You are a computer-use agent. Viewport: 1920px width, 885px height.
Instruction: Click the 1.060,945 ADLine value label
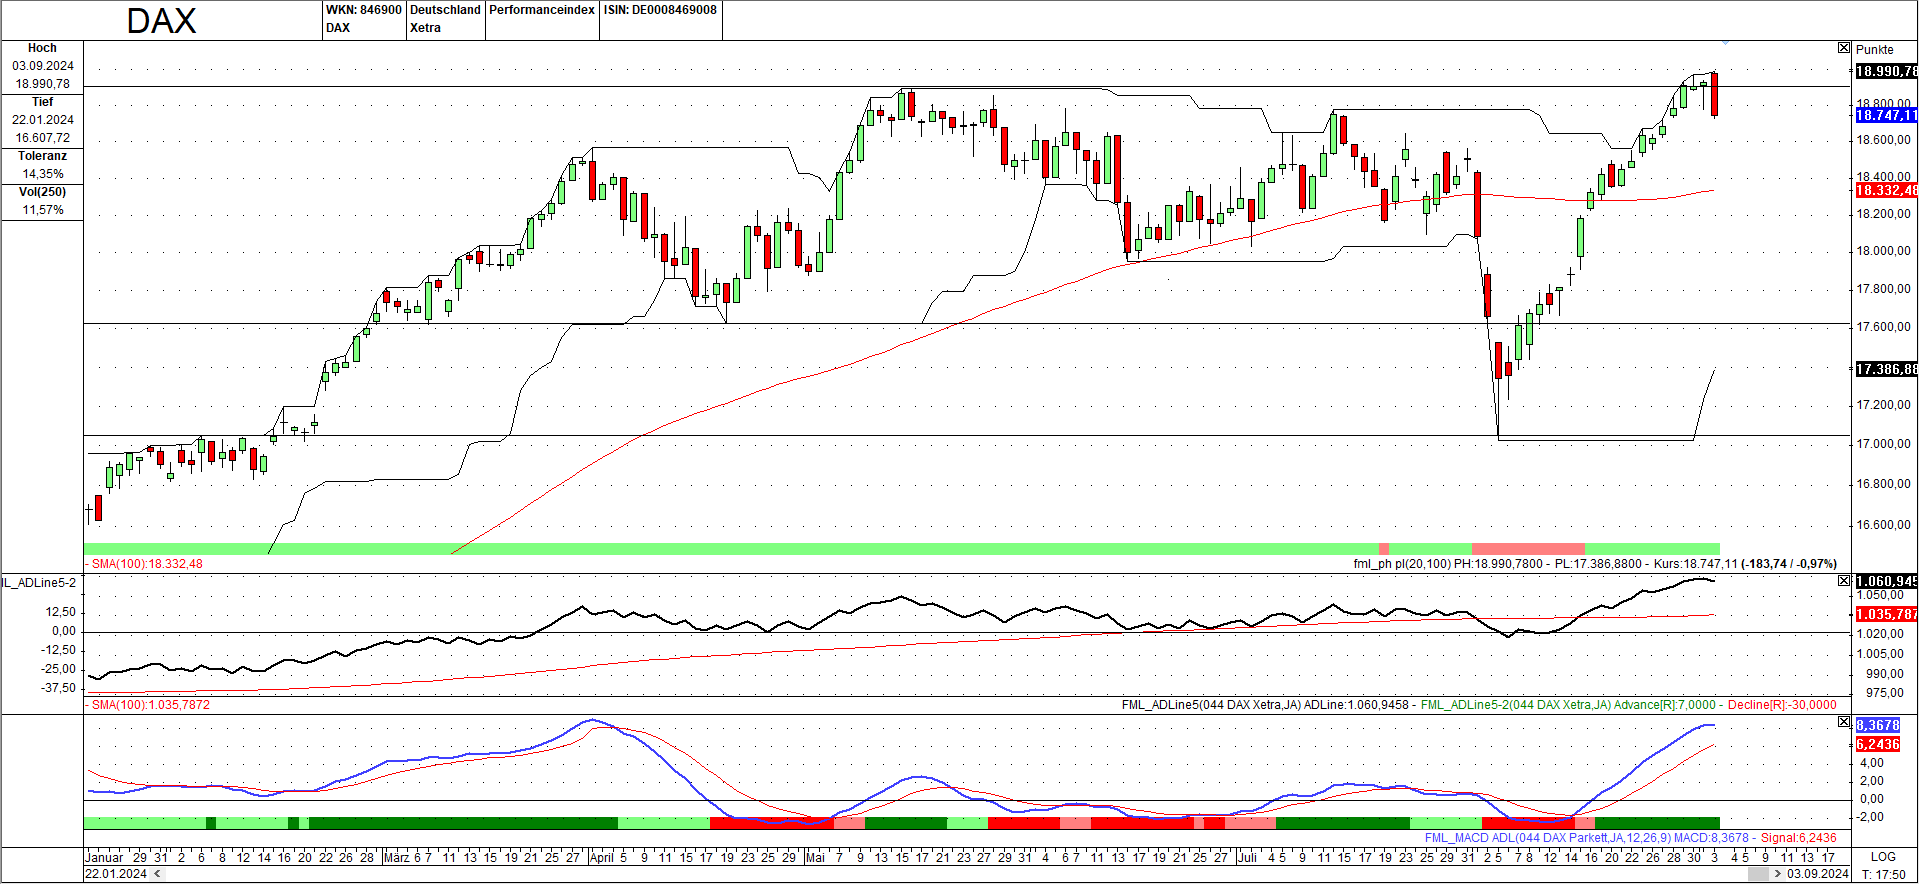click(1886, 581)
